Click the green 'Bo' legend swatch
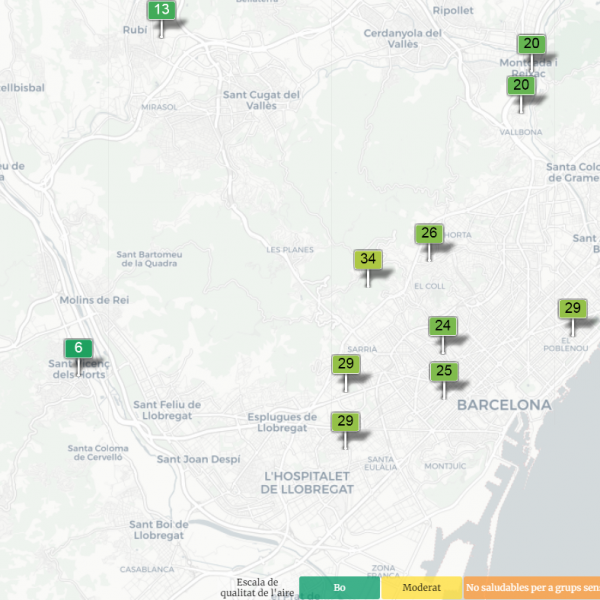This screenshot has height=600, width=600. click(x=339, y=588)
